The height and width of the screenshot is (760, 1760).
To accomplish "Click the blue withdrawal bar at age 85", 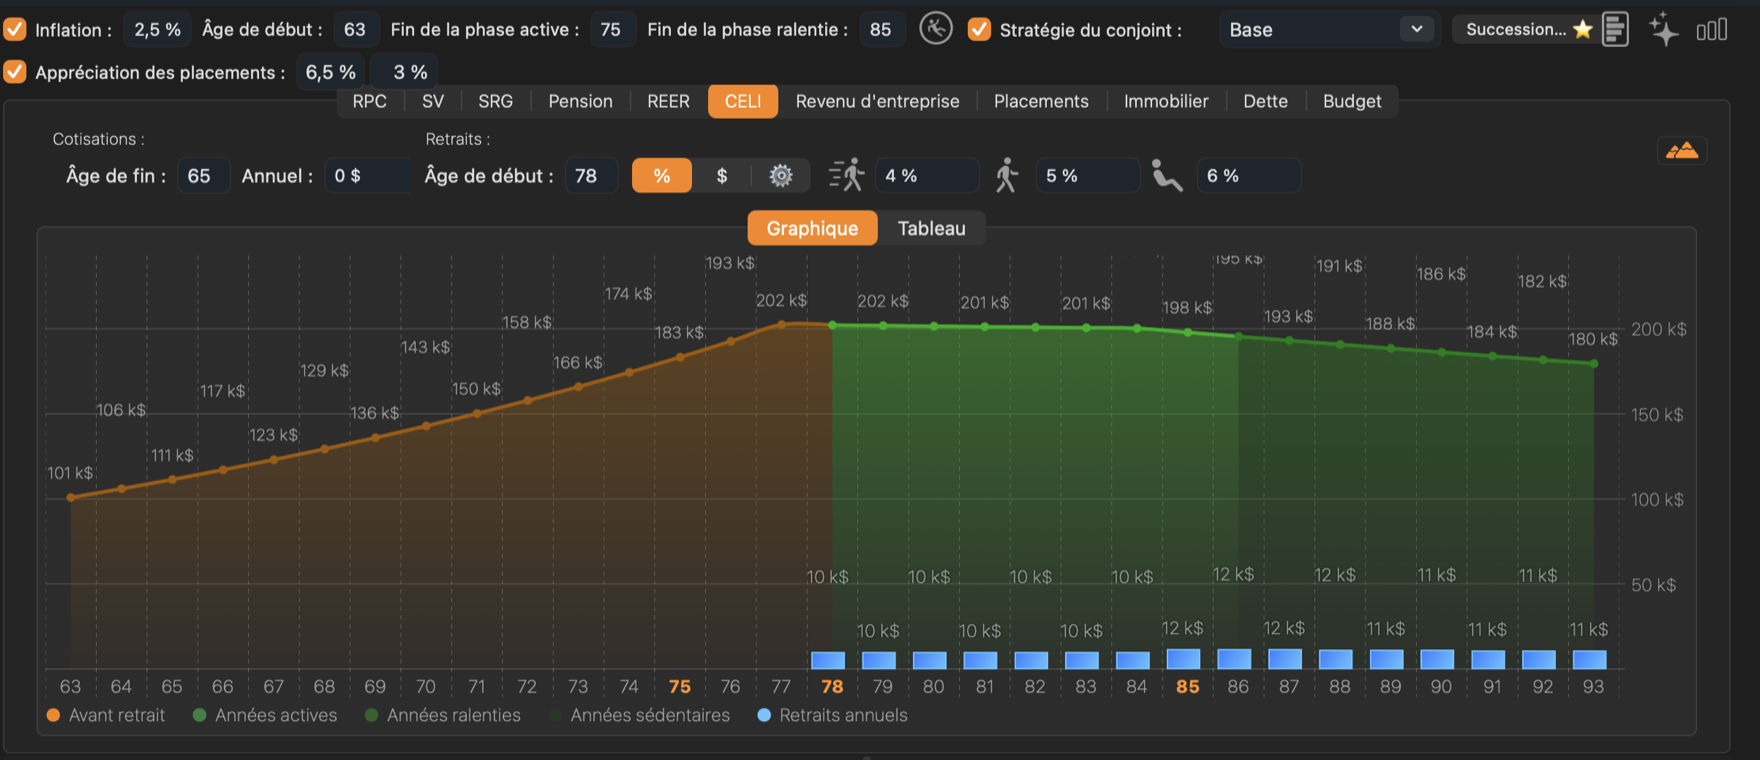I will (x=1183, y=659).
